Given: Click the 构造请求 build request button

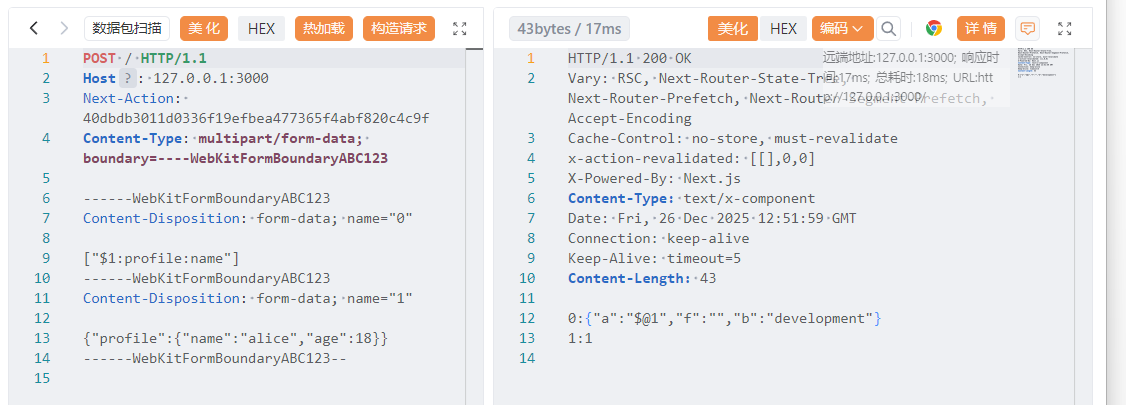Looking at the screenshot, I should click(x=399, y=29).
